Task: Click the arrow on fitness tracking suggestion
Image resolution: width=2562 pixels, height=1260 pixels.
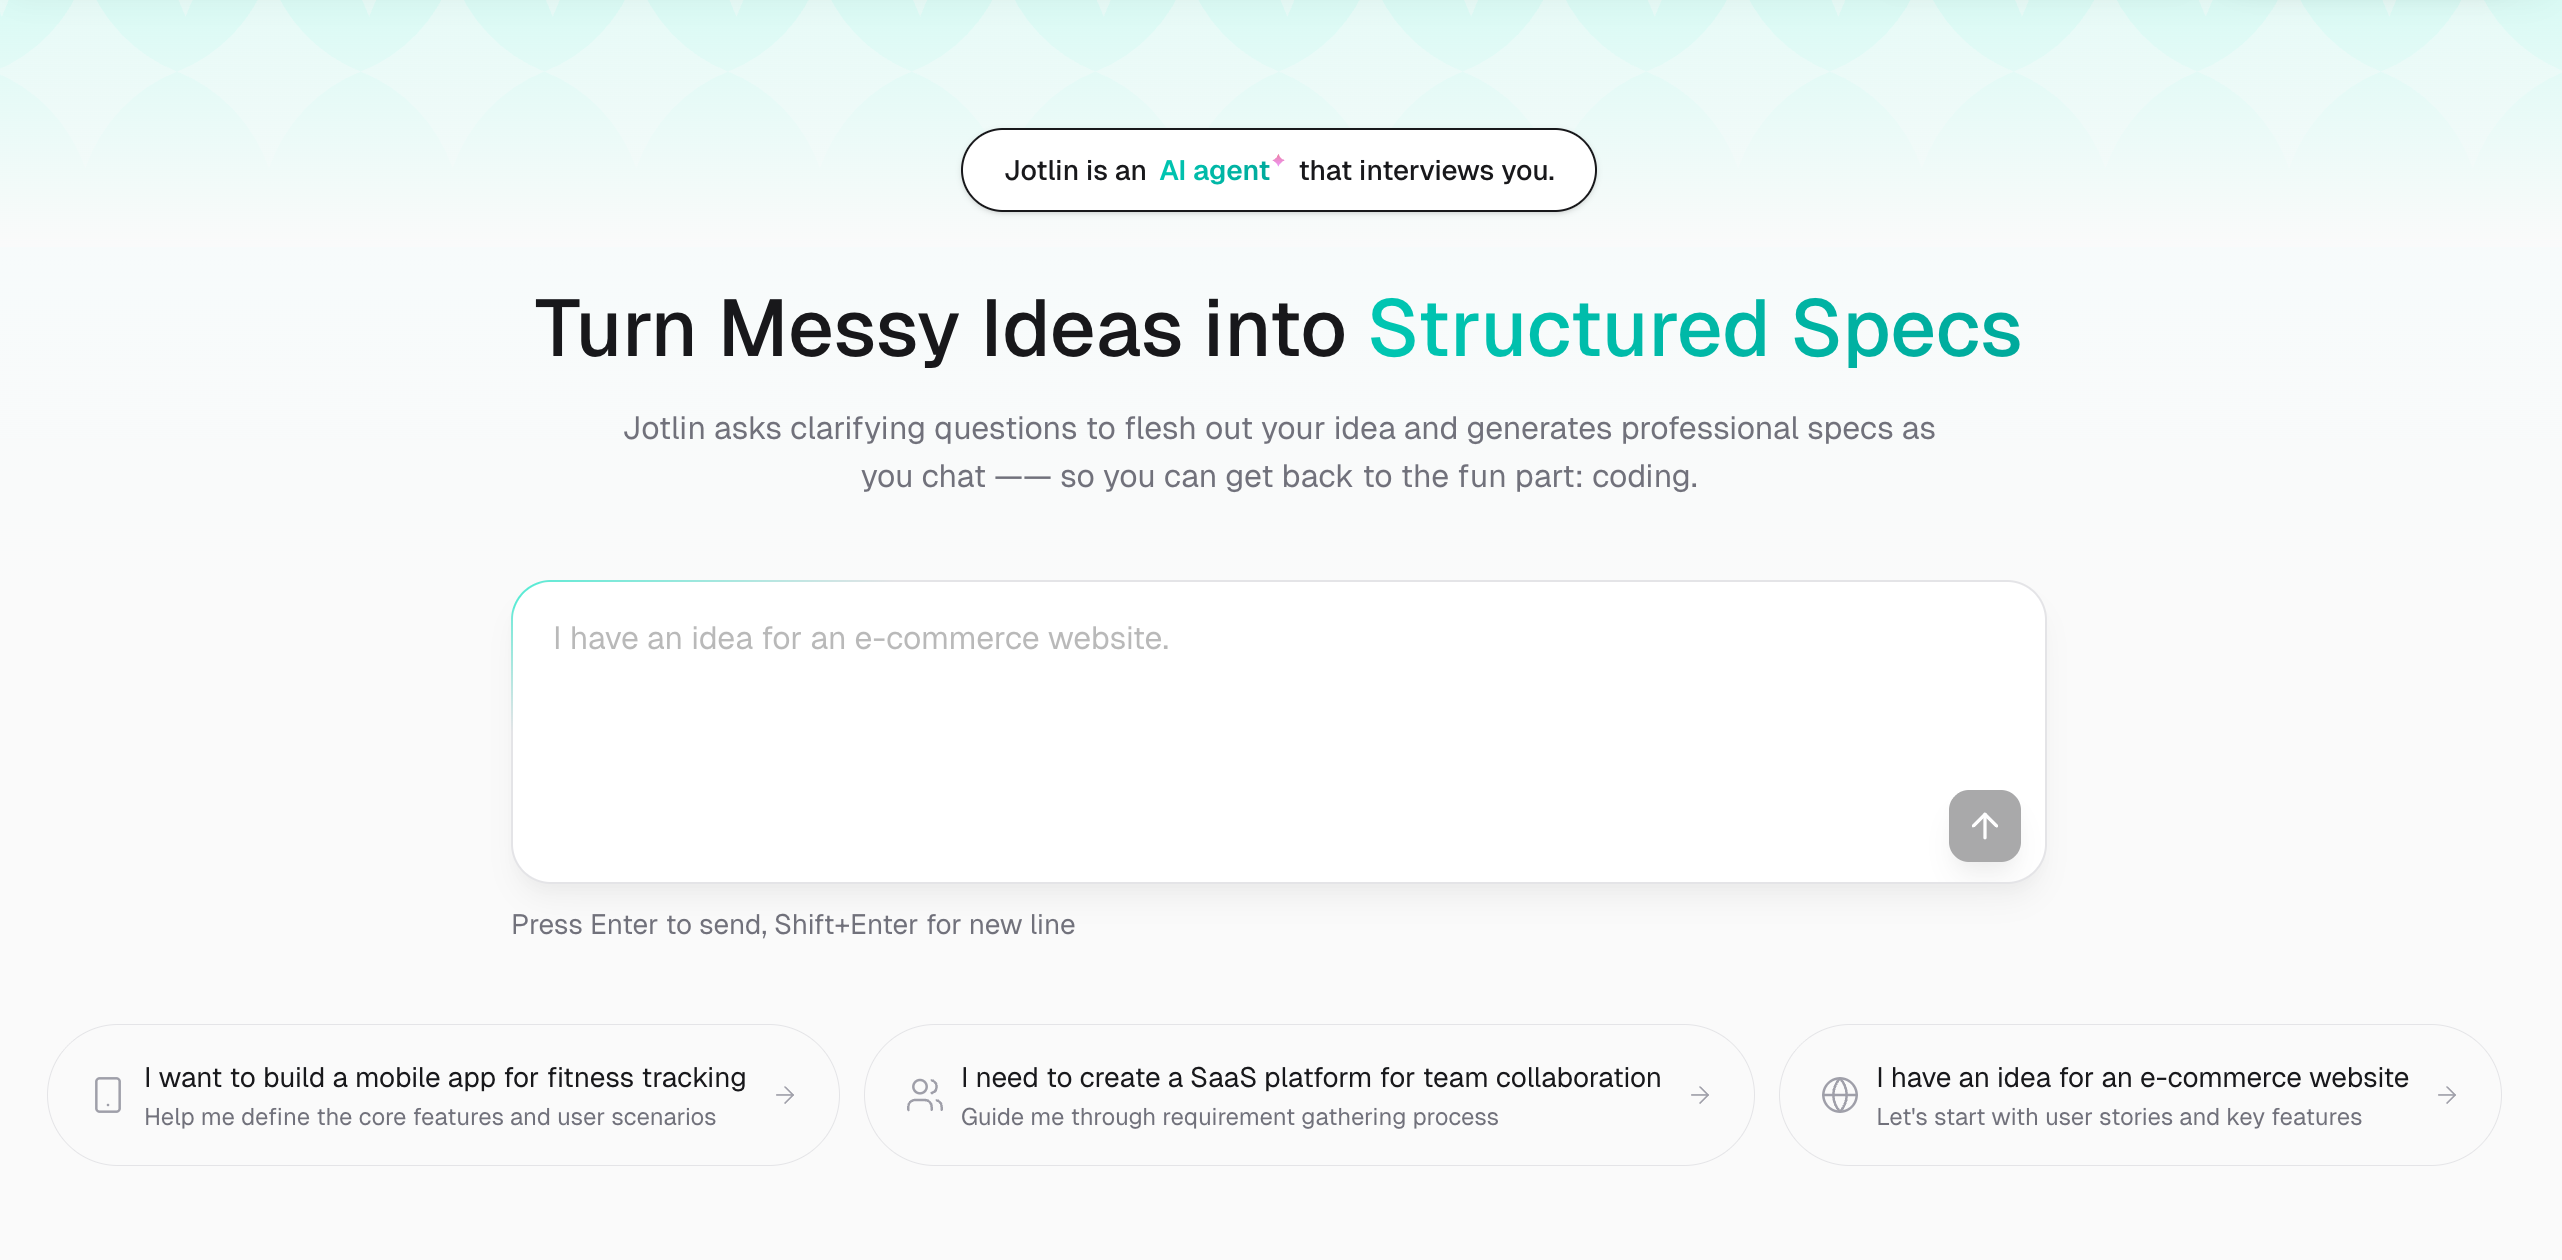Action: (786, 1095)
